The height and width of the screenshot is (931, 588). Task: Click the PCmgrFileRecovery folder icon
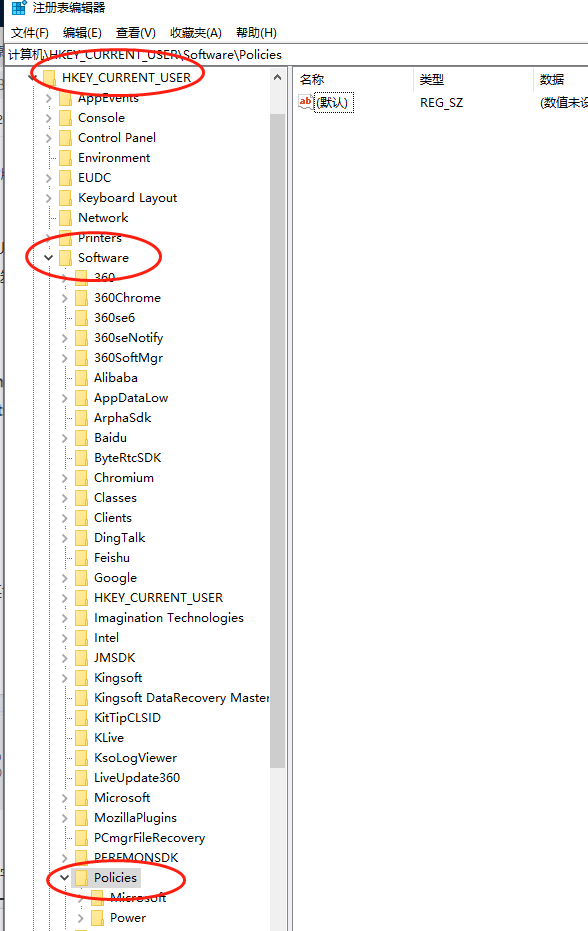coord(82,838)
